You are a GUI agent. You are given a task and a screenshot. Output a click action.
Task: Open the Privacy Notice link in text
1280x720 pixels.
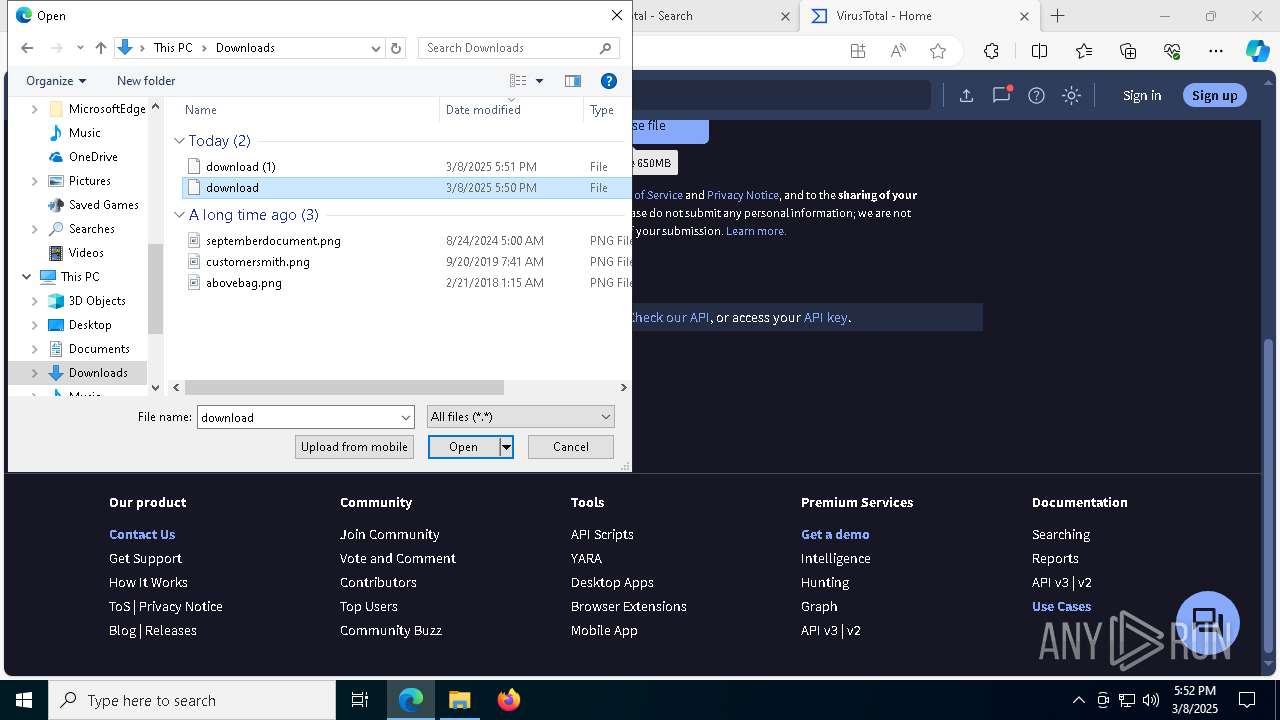tap(743, 195)
